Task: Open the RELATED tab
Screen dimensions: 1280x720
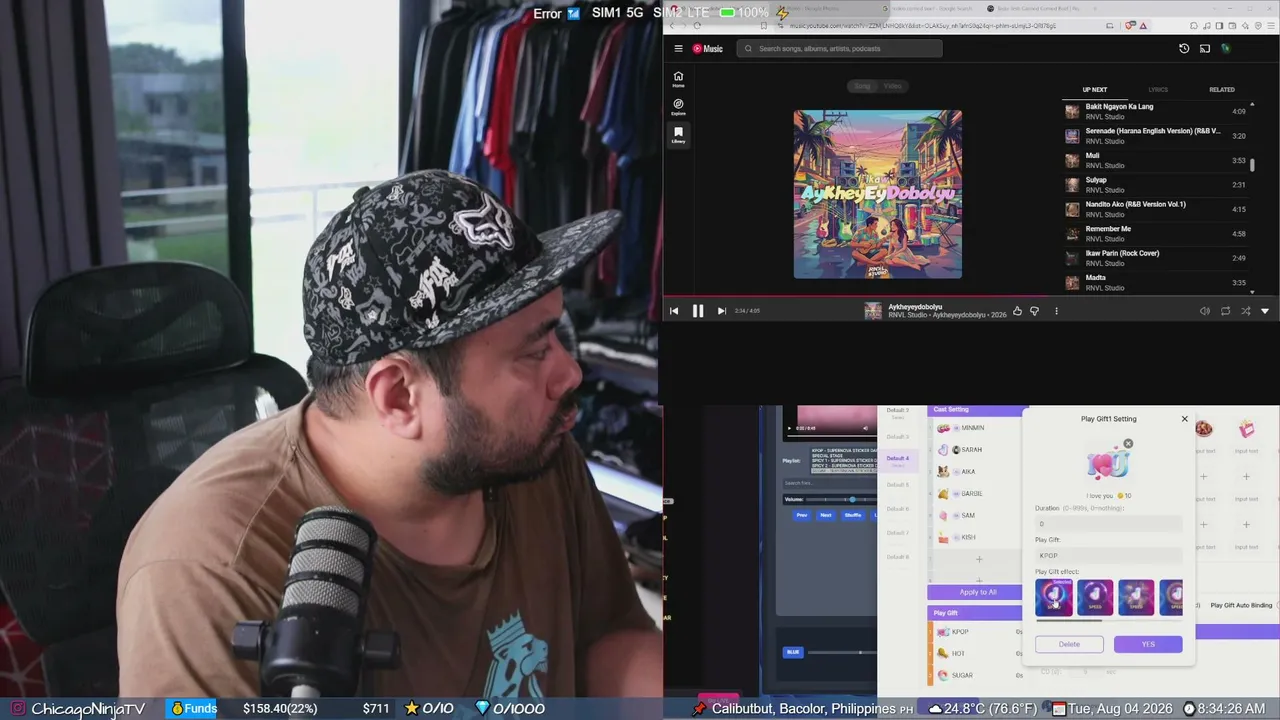Action: click(1222, 90)
